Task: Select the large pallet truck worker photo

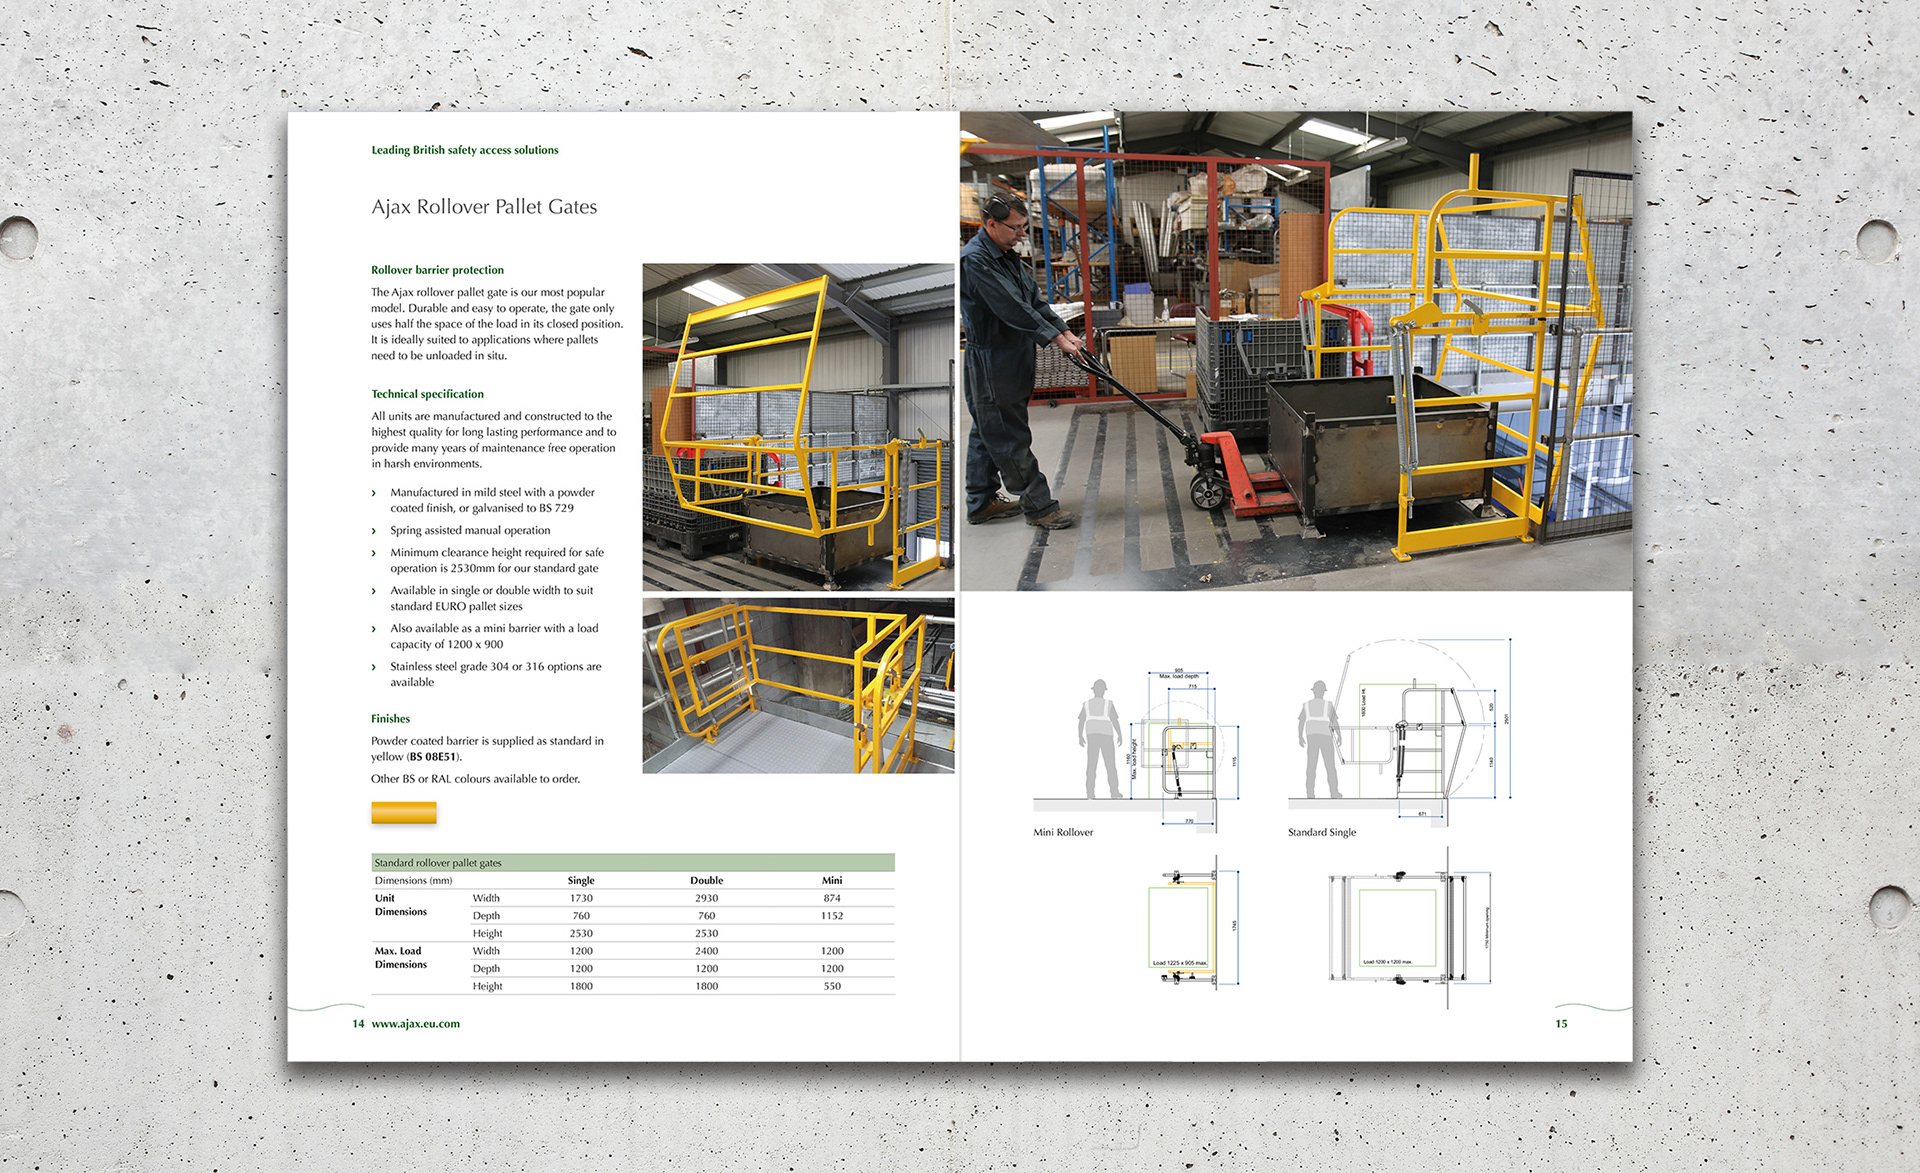Action: [x=1296, y=351]
